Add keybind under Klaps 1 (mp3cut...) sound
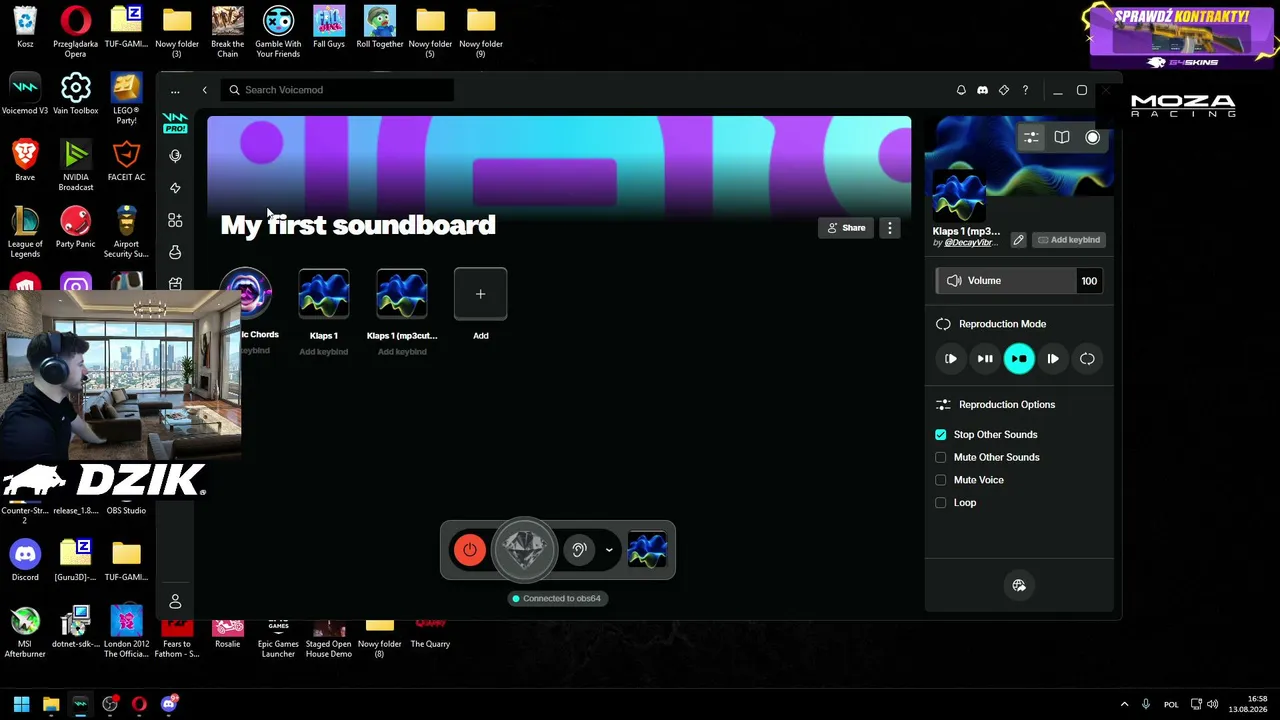 pyautogui.click(x=402, y=352)
